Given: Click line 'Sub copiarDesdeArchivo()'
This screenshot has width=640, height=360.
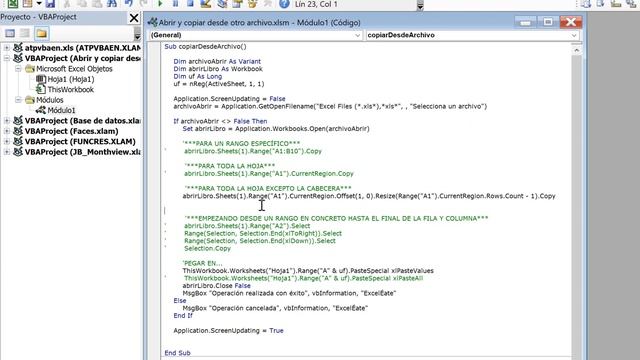Looking at the screenshot, I should (205, 46).
